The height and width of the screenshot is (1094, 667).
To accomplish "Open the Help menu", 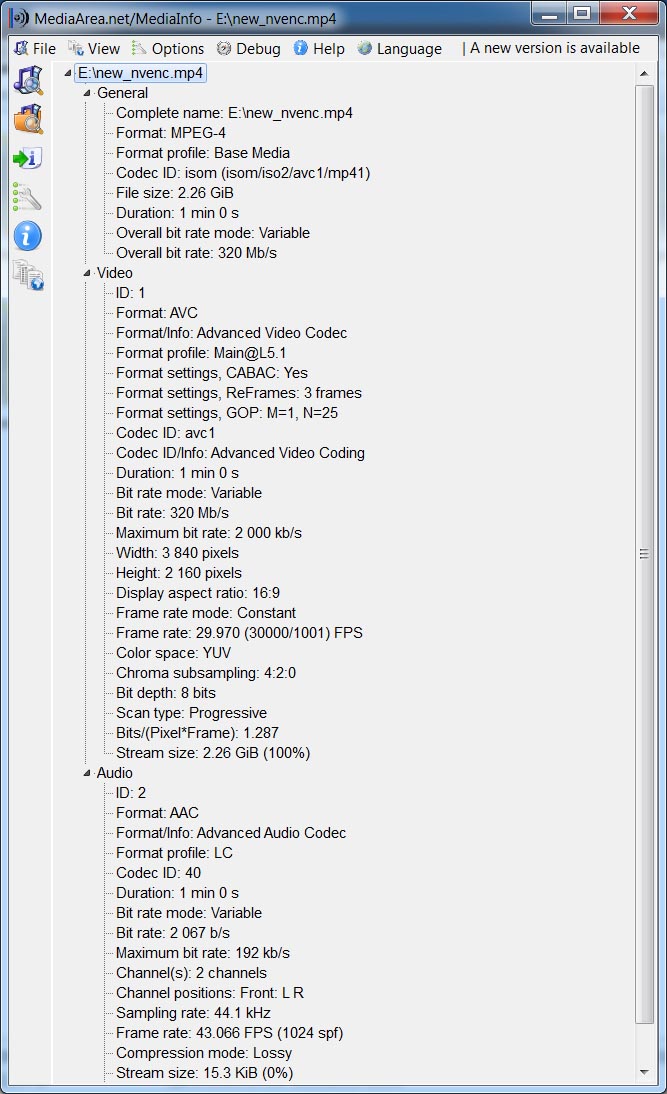I will click(319, 49).
